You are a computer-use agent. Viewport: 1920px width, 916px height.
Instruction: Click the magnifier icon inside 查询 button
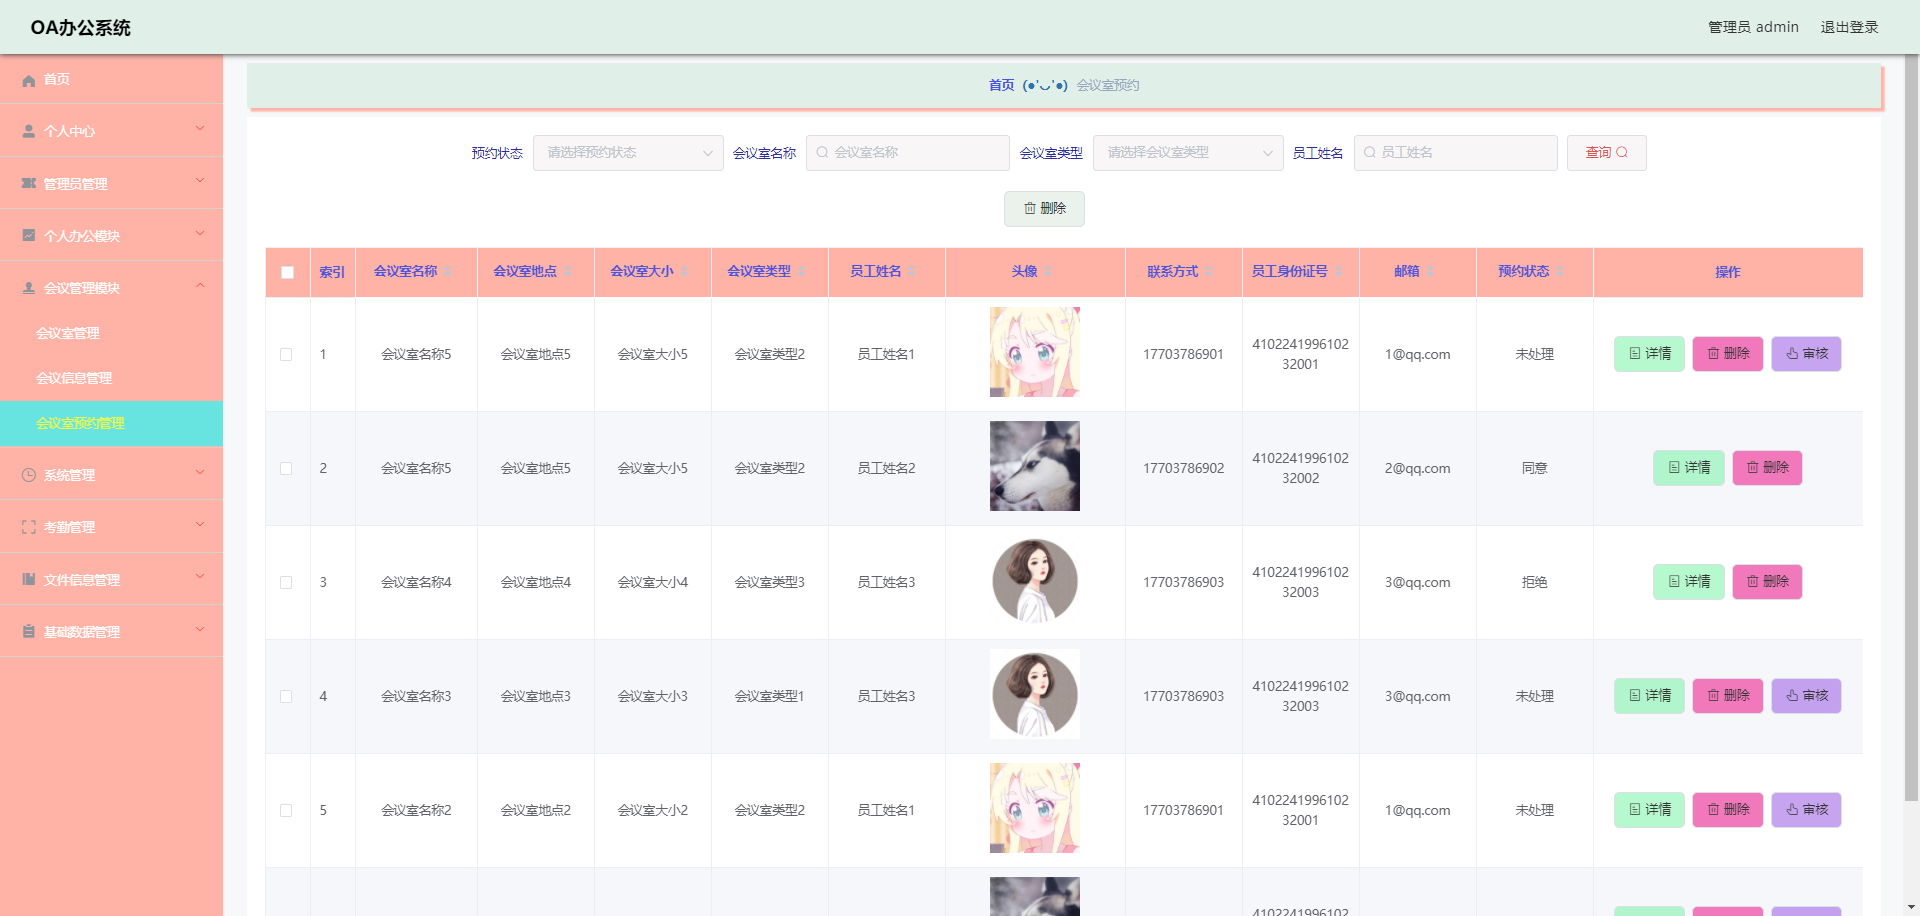[x=1622, y=152]
